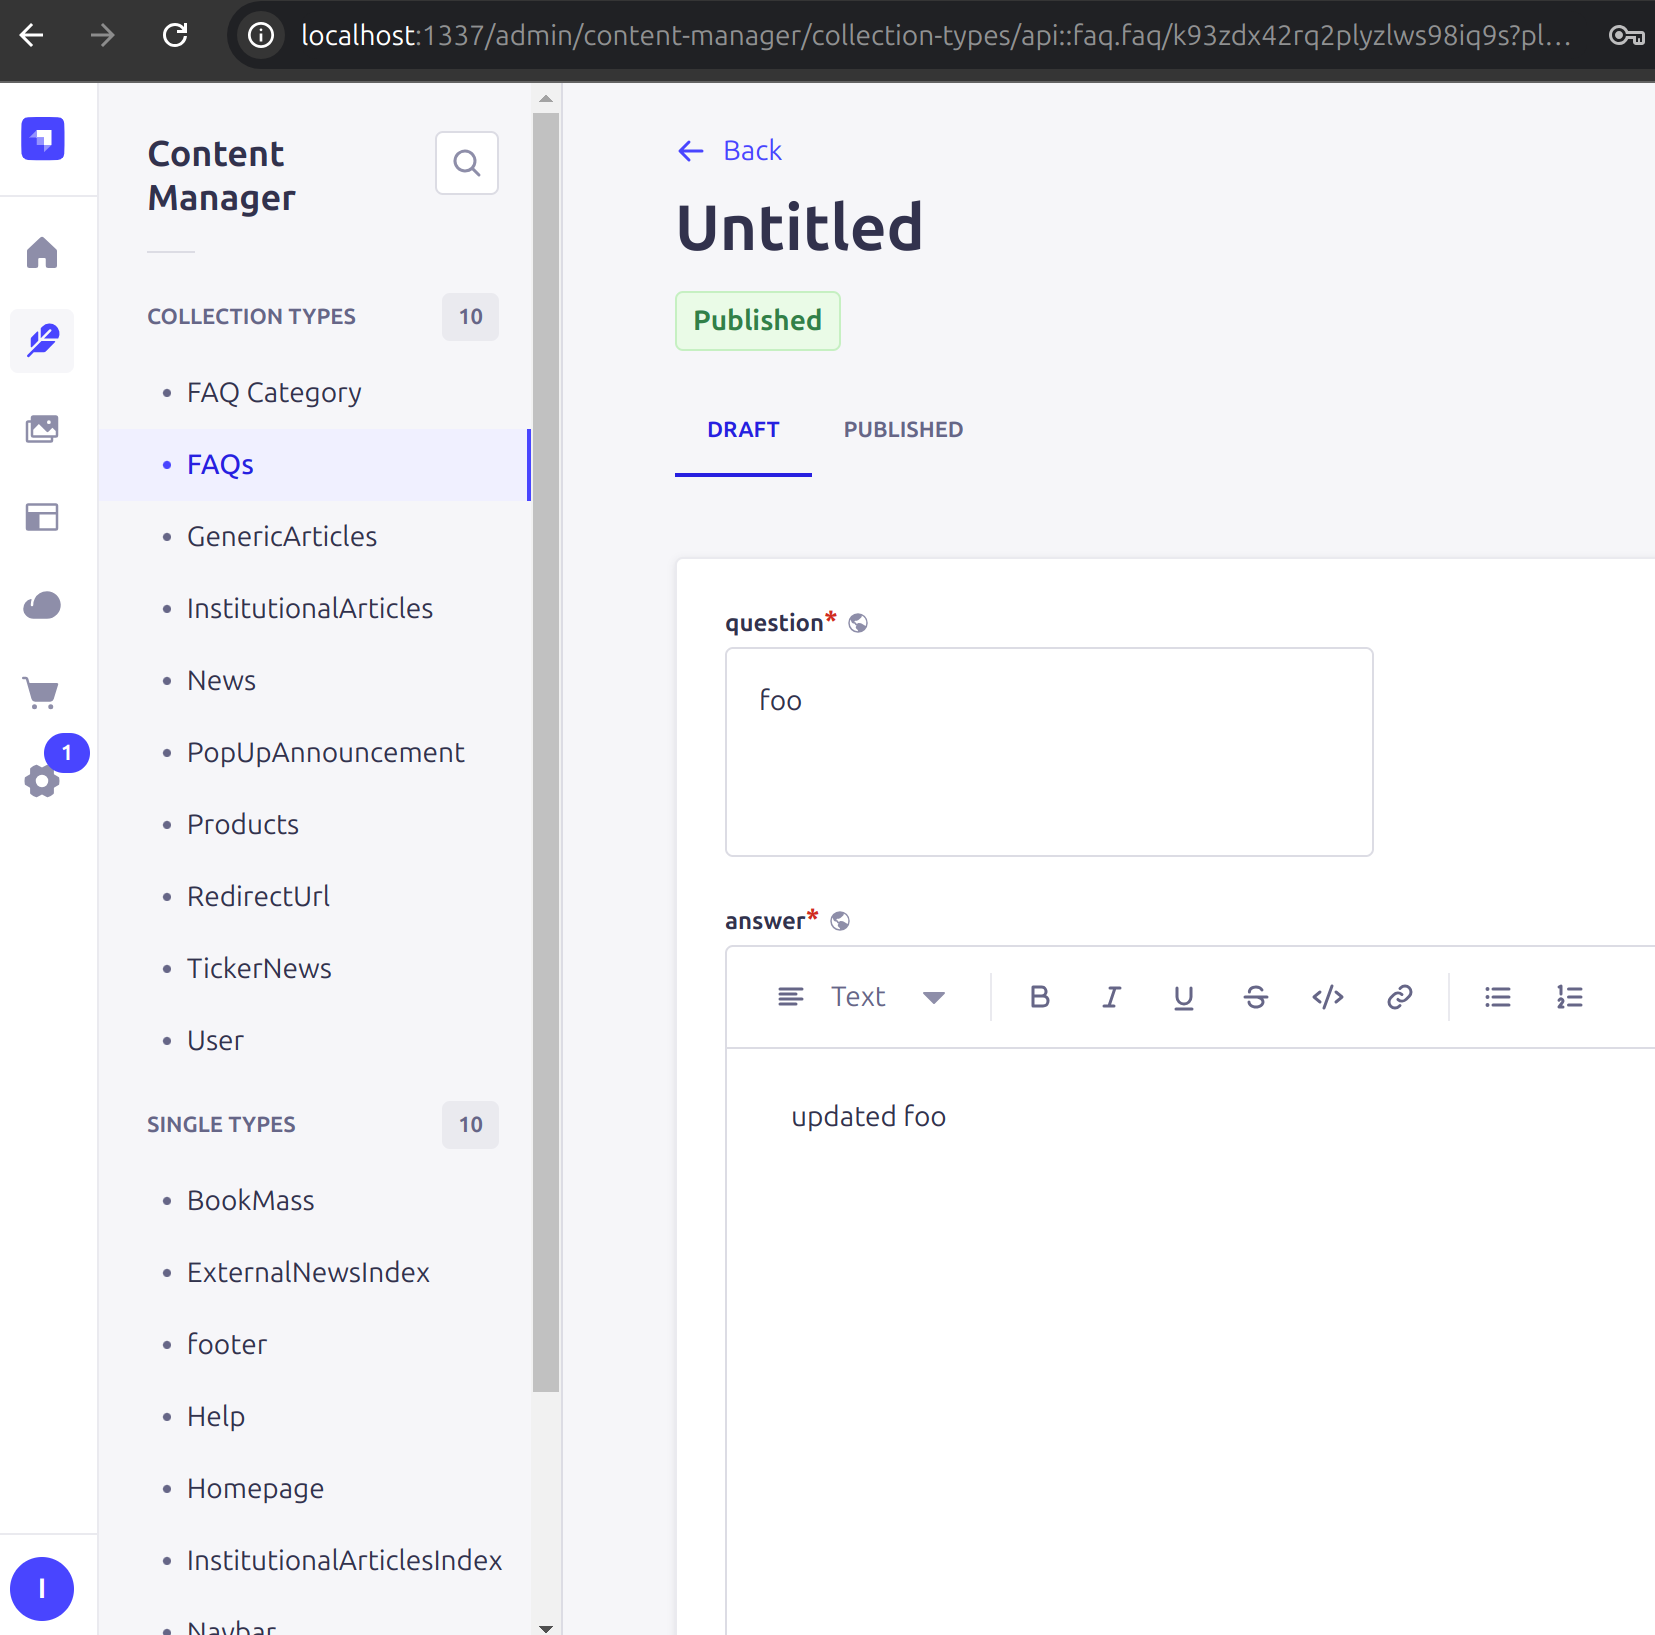Toggle italic formatting in answer editor
1655x1635 pixels.
point(1111,997)
